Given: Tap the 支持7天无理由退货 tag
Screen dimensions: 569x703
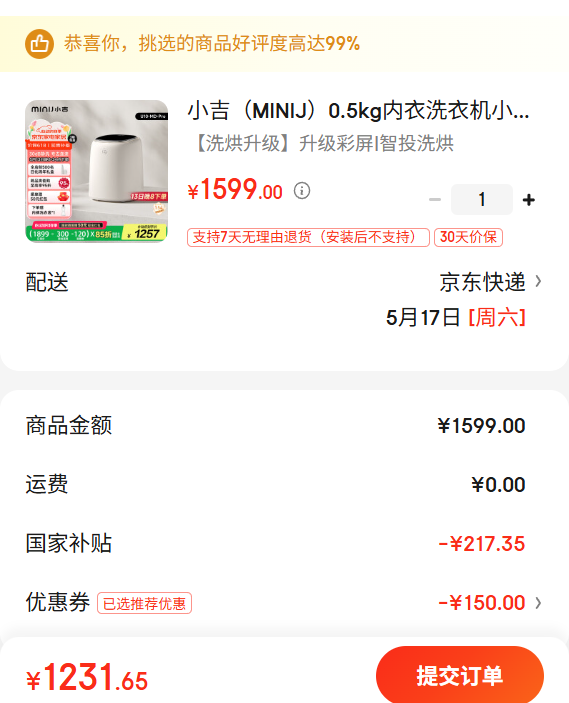Looking at the screenshot, I should pyautogui.click(x=308, y=237).
